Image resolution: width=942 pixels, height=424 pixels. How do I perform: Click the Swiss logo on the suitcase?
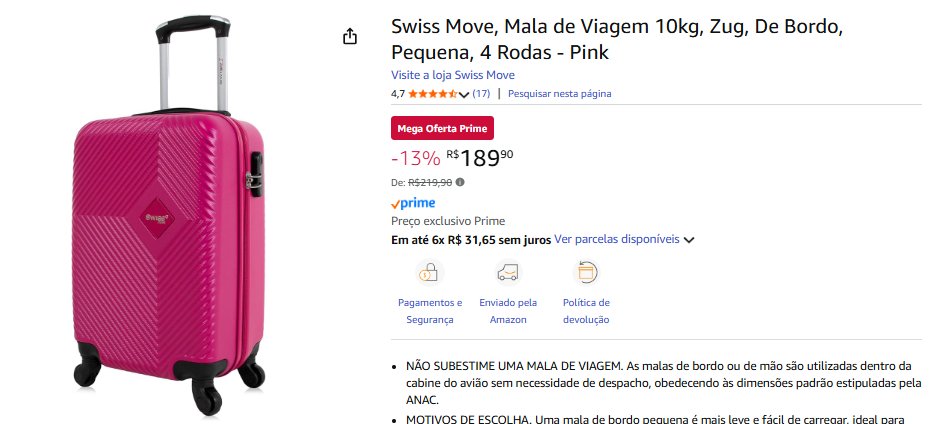pyautogui.click(x=157, y=214)
